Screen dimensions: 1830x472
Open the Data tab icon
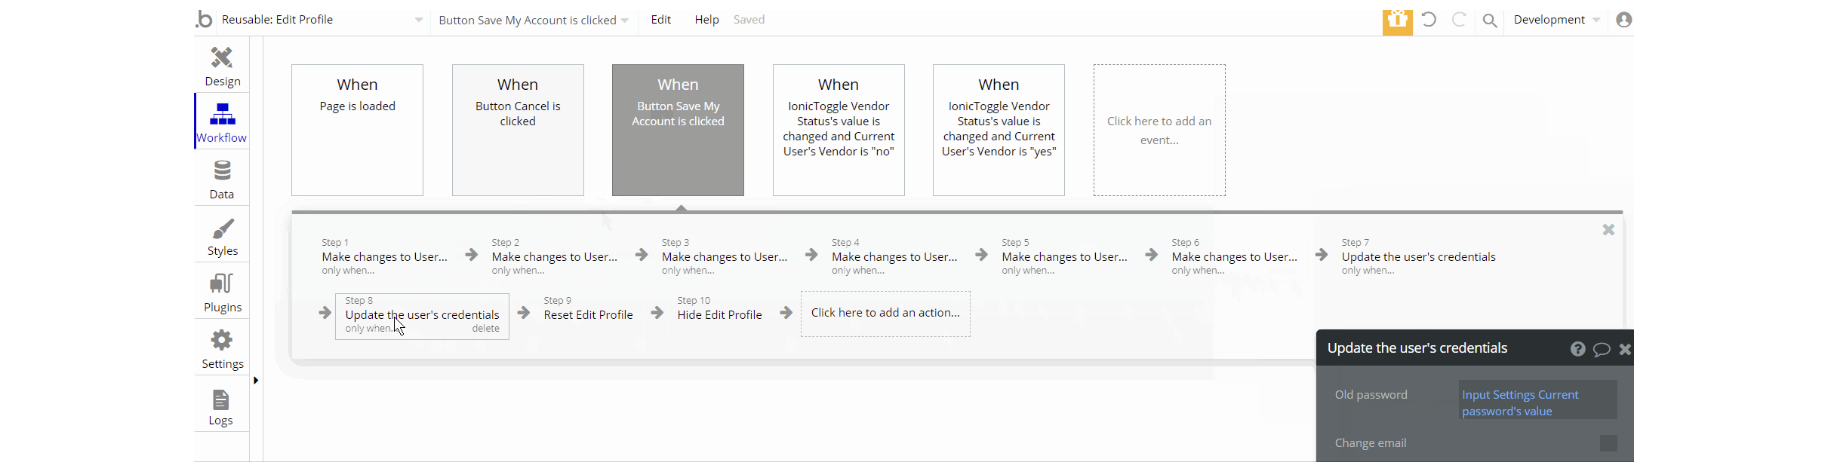point(222,171)
